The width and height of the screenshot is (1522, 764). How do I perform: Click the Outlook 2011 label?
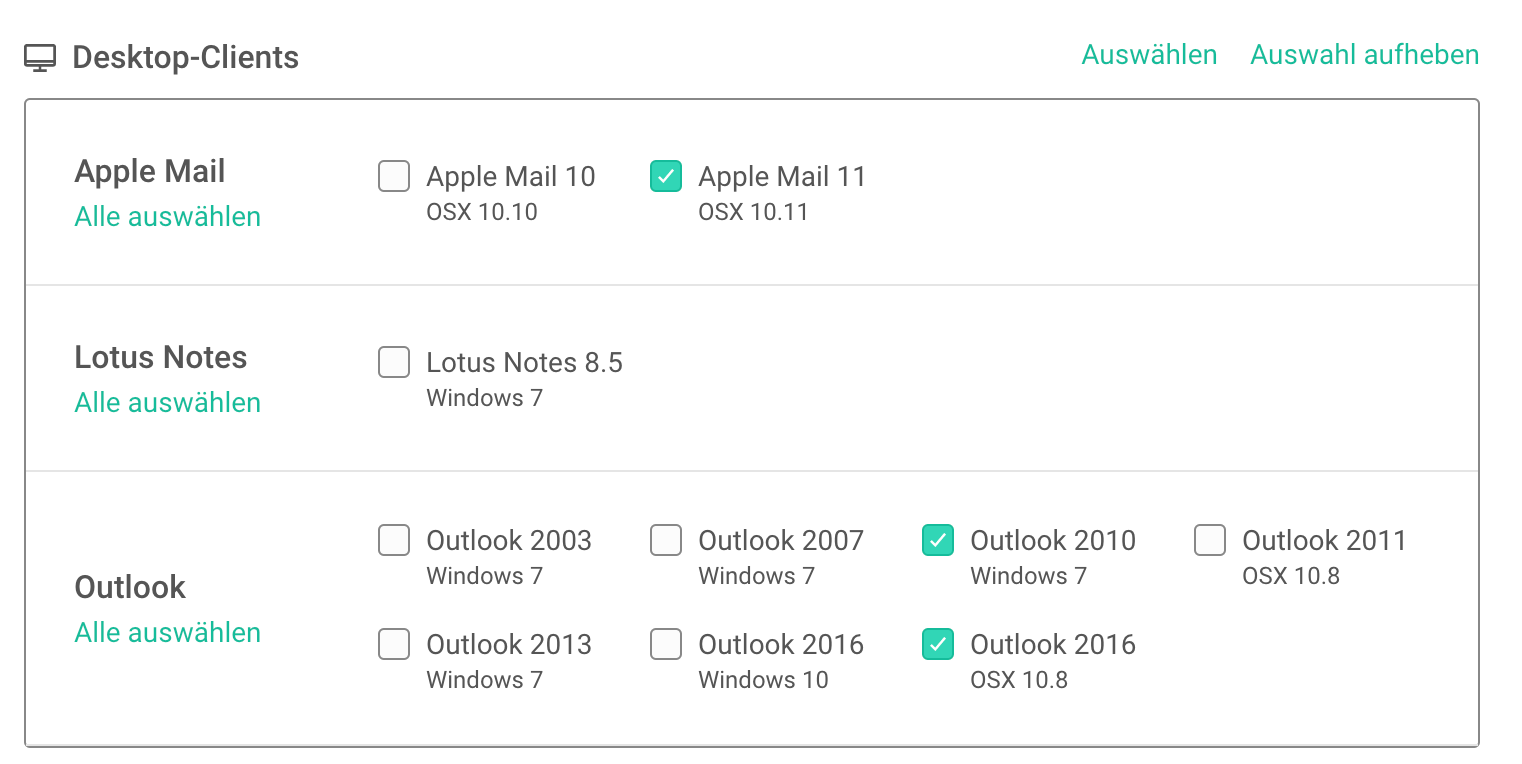click(x=1325, y=541)
